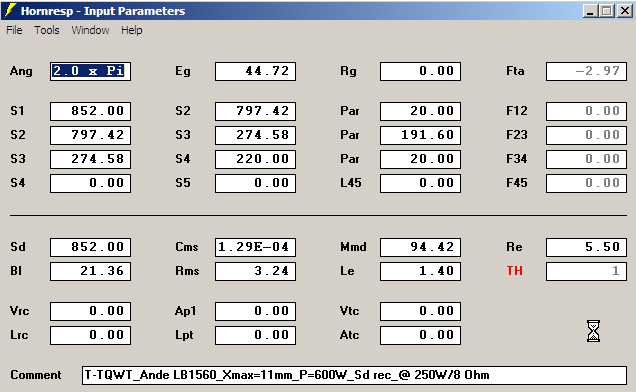
Task: Close the Hornresp window
Action: [x=625, y=11]
